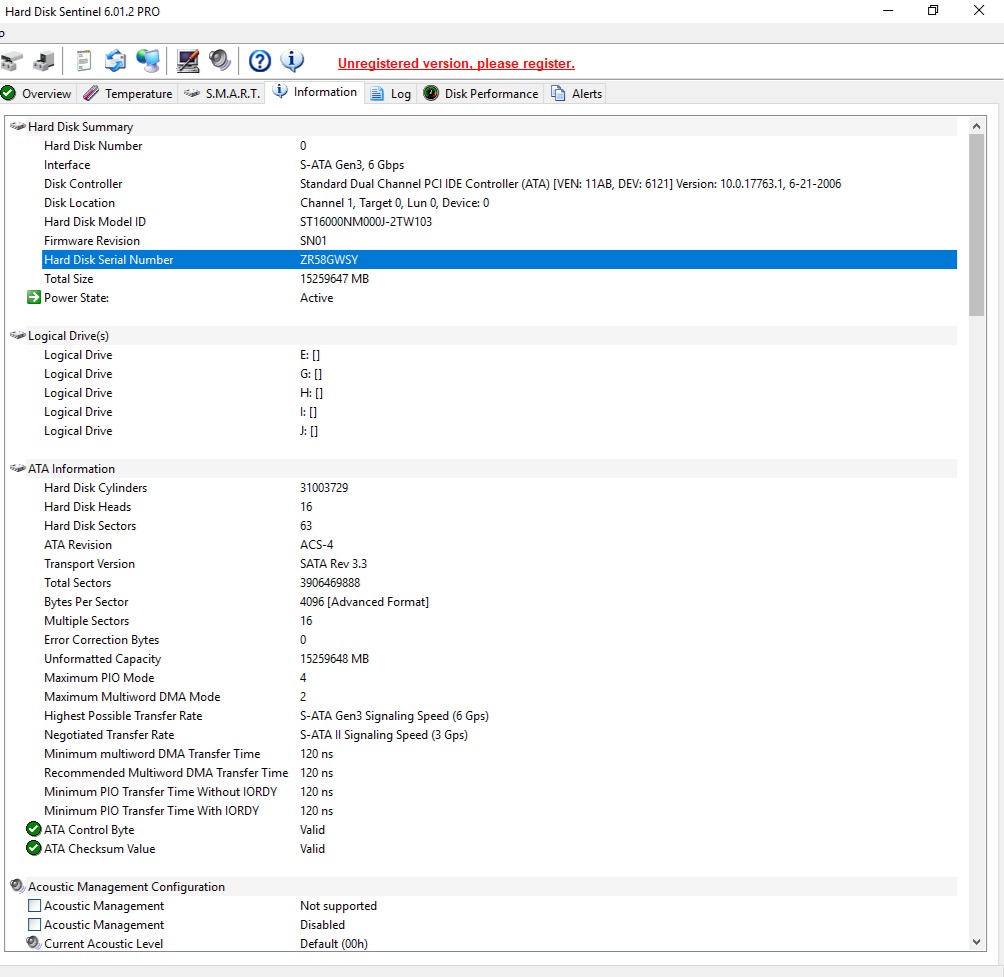The height and width of the screenshot is (977, 1004).
Task: Click the scrollbar down arrow
Action: (x=976, y=942)
